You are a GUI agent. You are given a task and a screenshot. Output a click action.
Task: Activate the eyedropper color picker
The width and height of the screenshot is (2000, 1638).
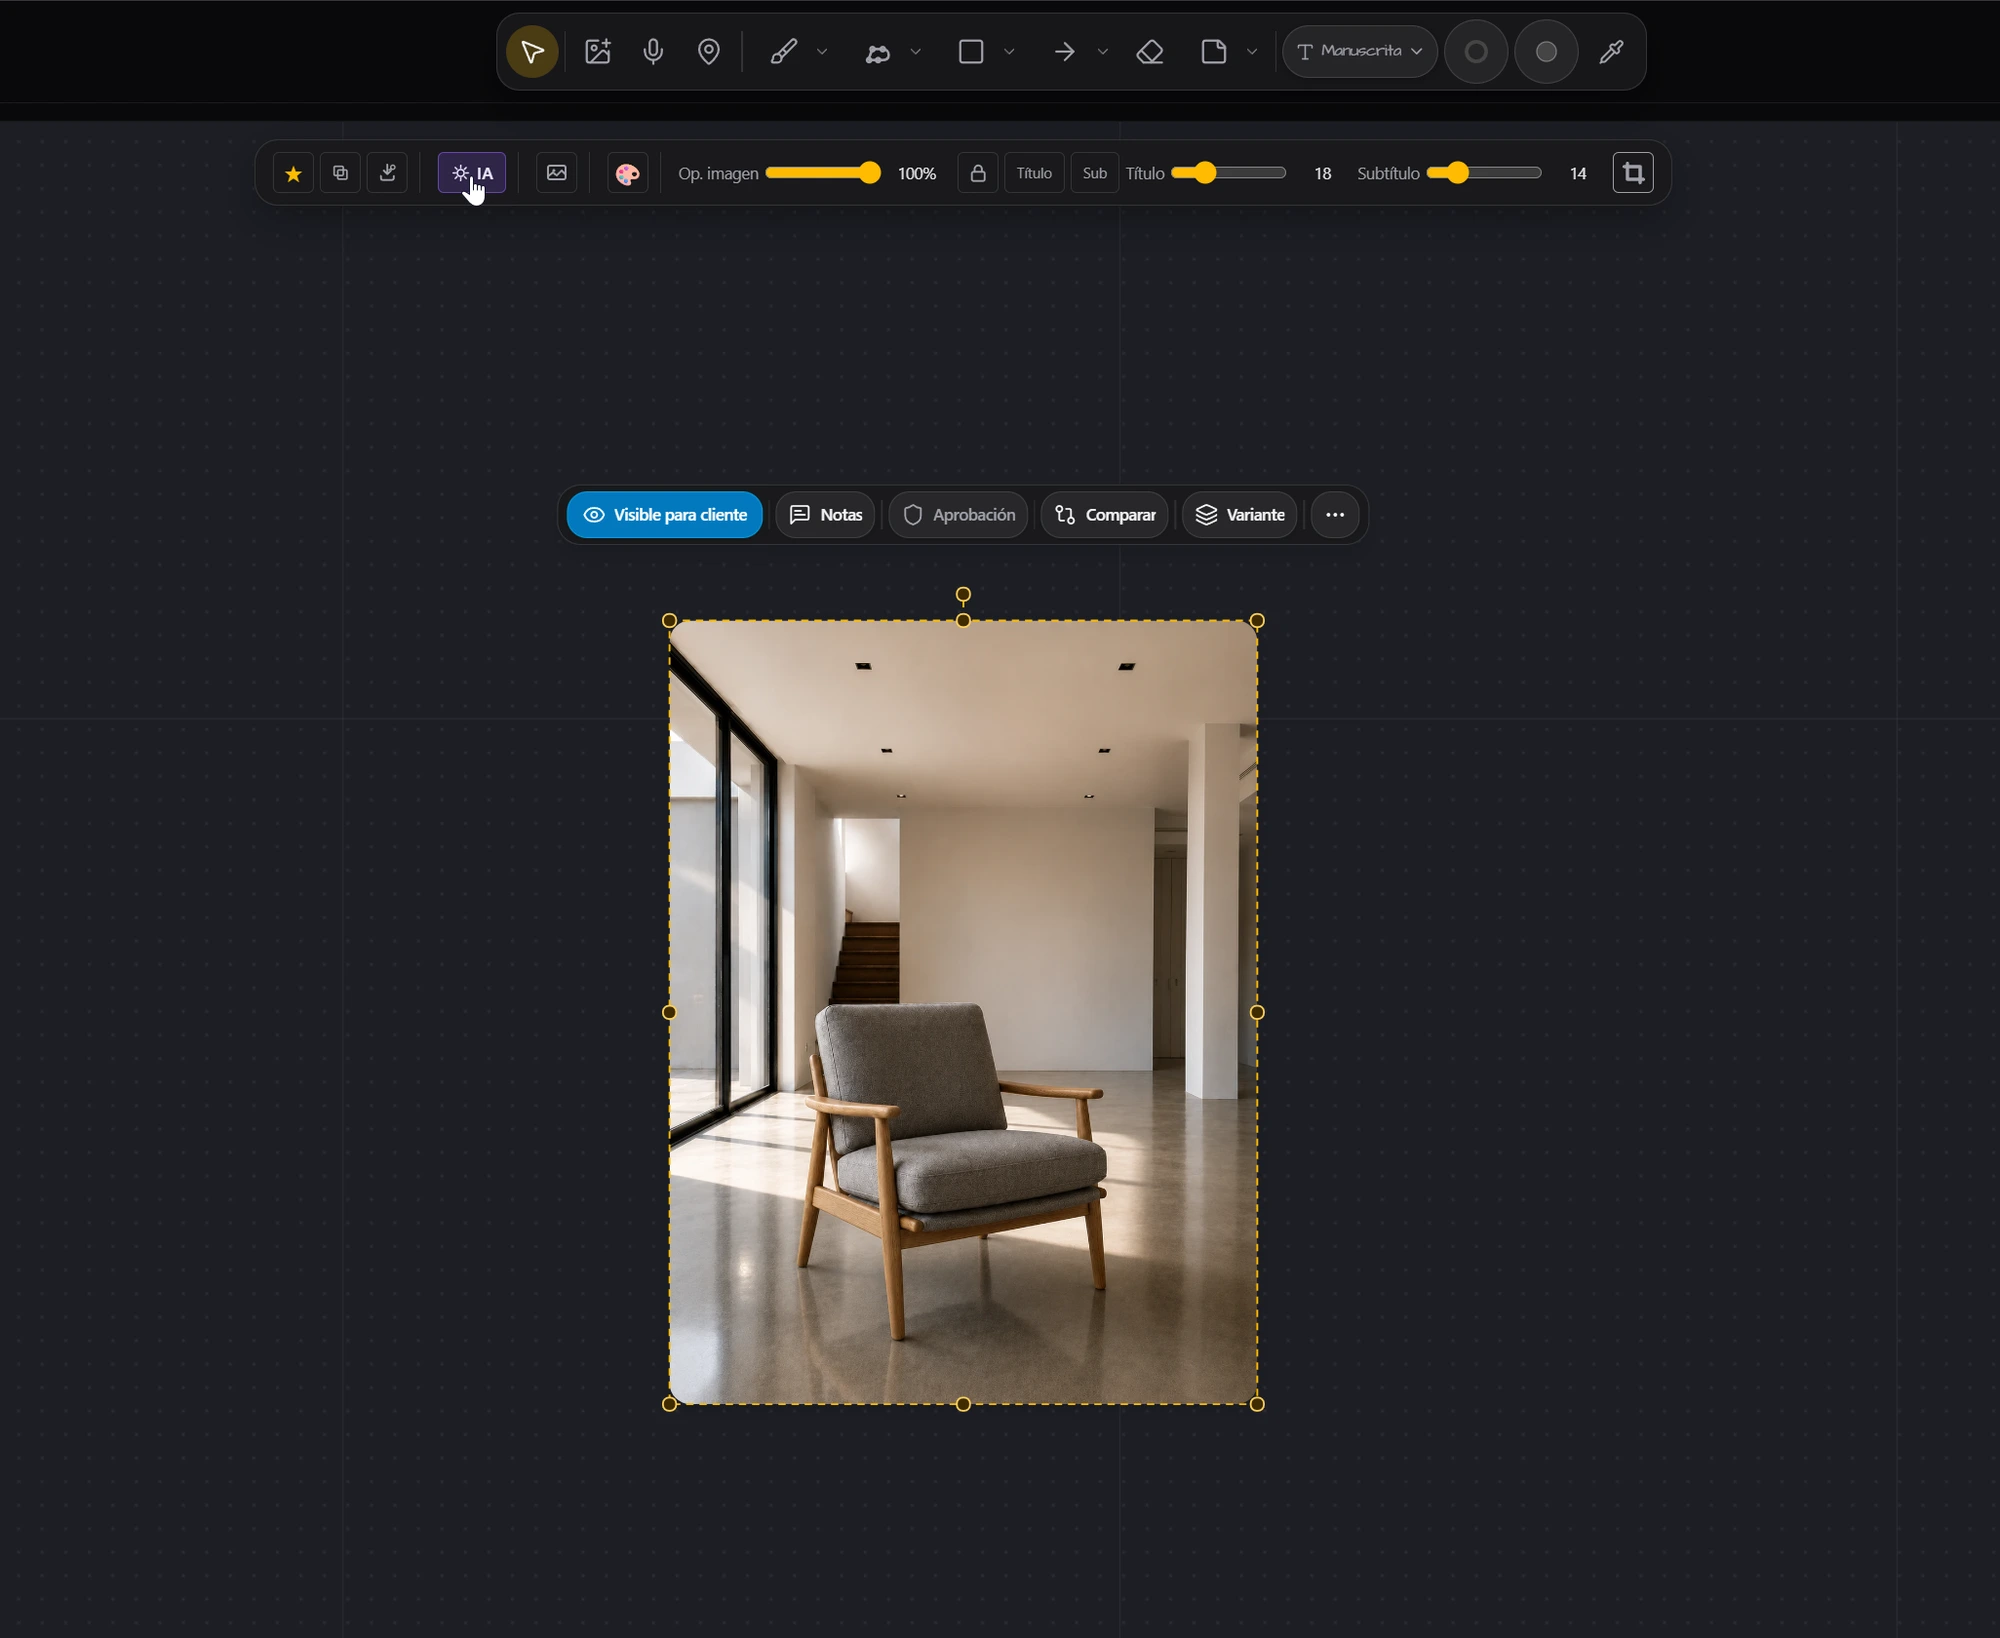point(1611,51)
